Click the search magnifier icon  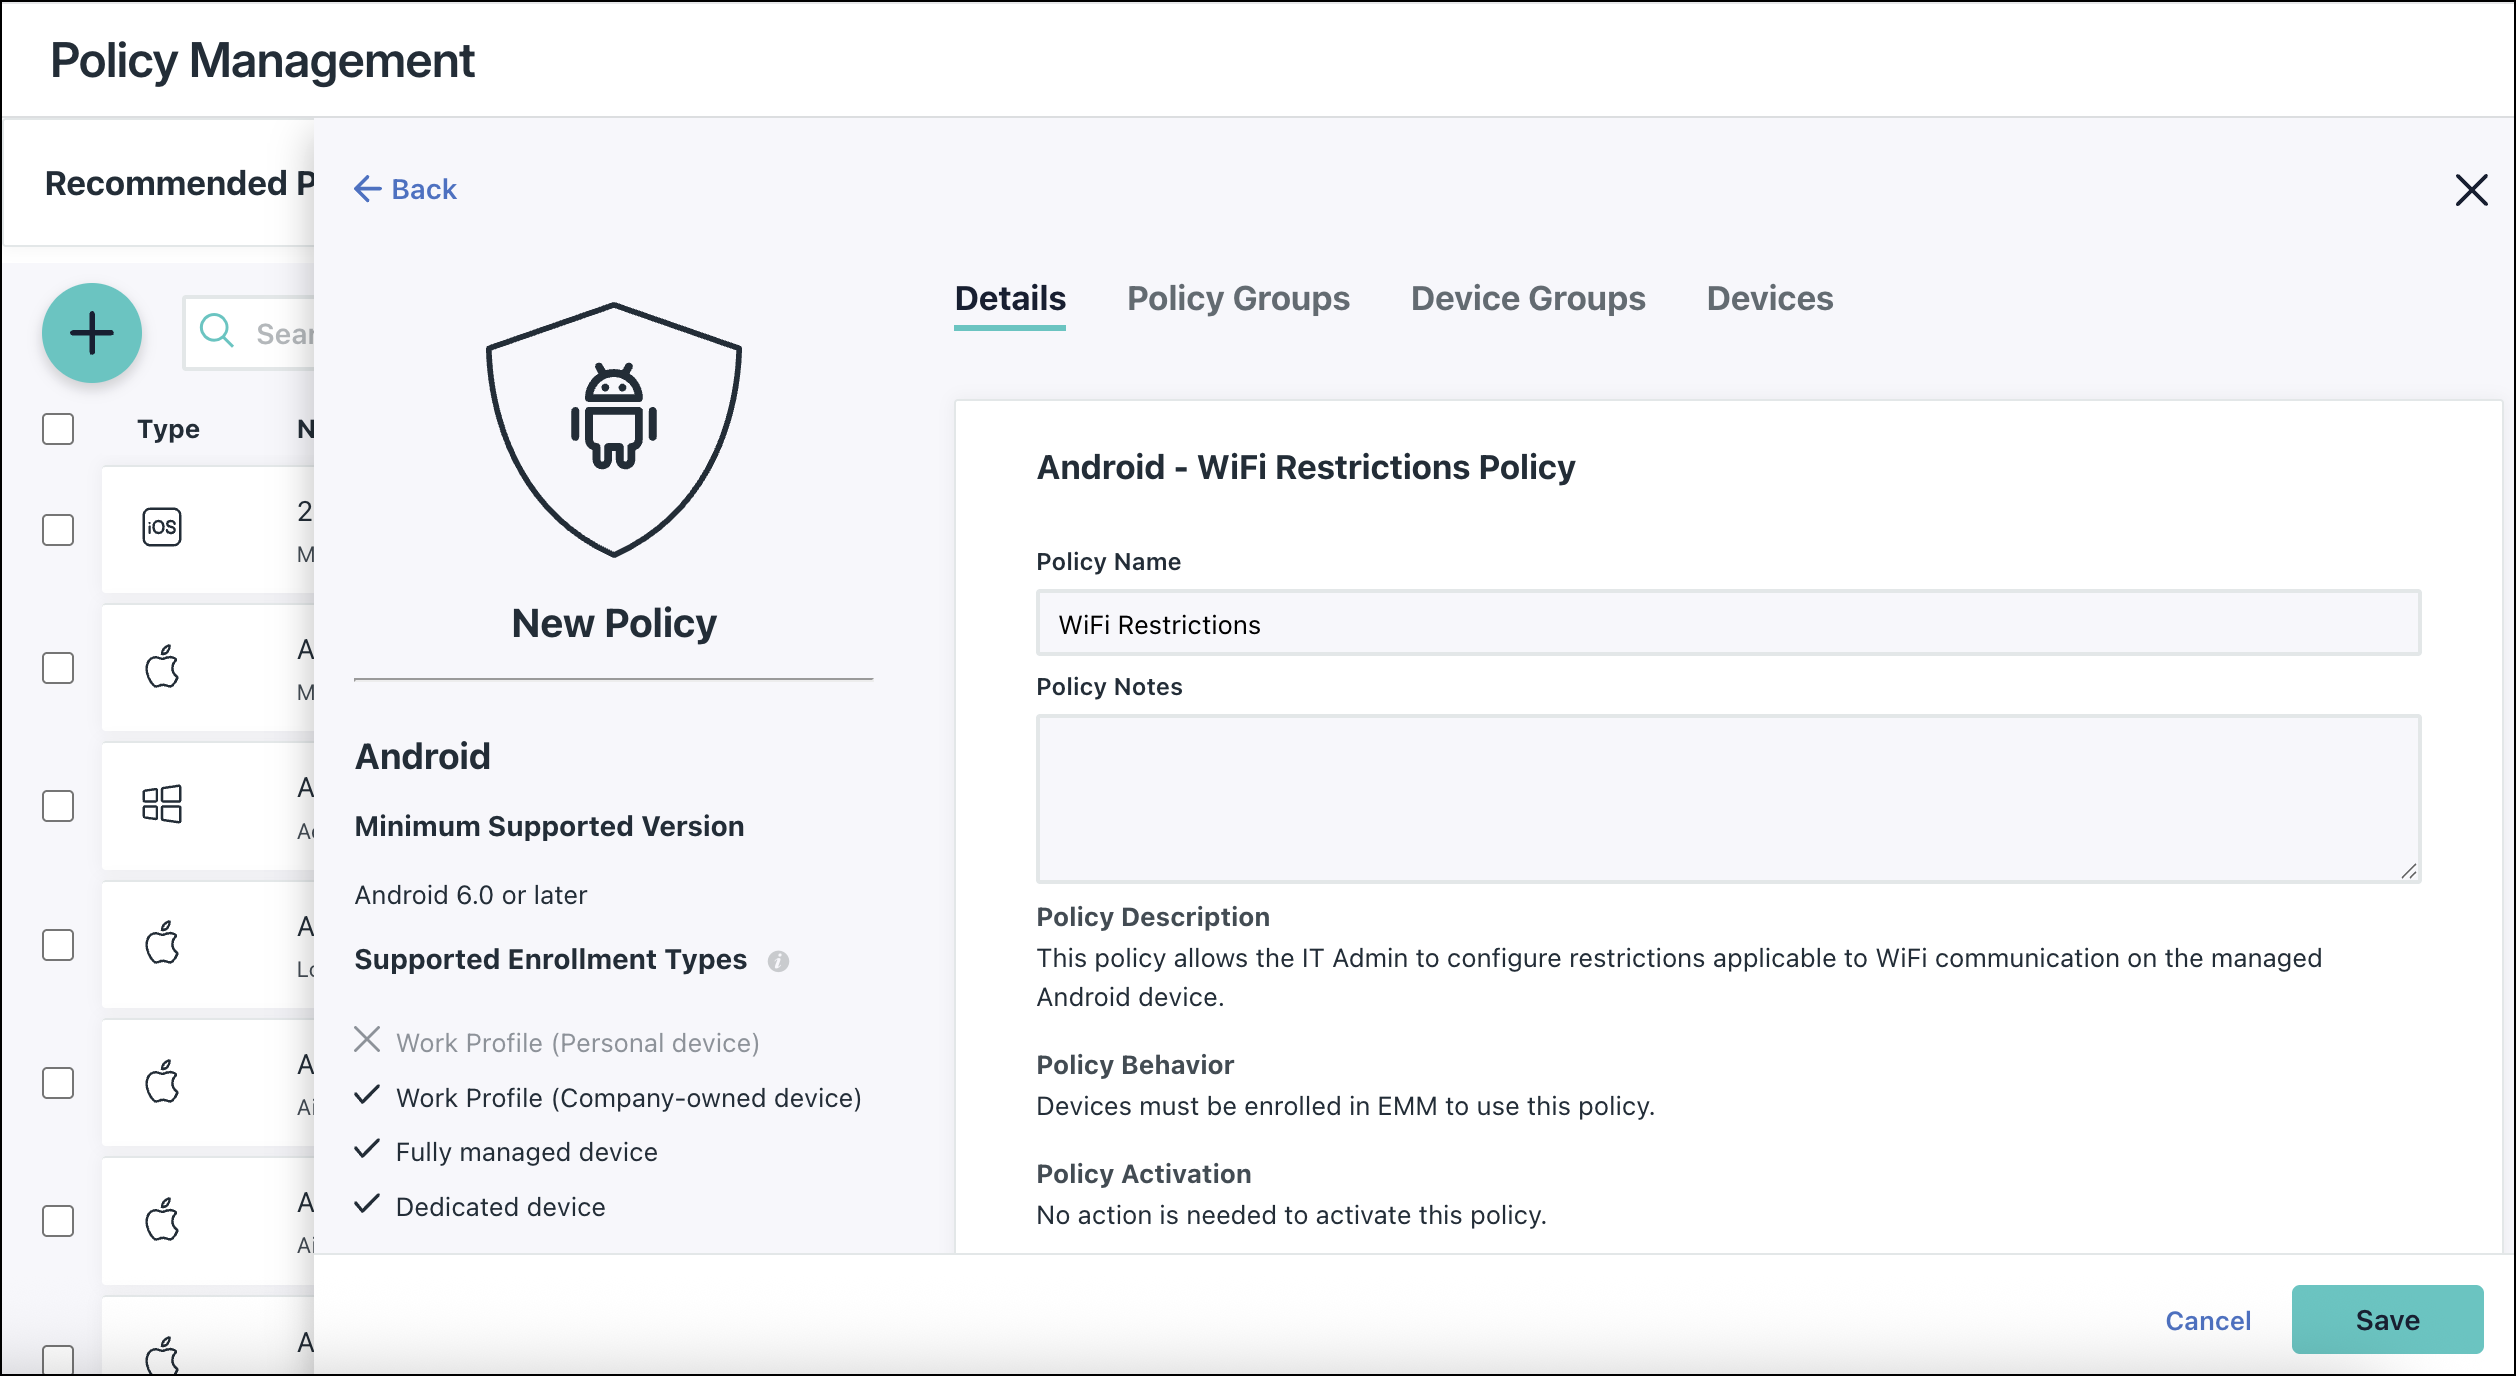217,331
